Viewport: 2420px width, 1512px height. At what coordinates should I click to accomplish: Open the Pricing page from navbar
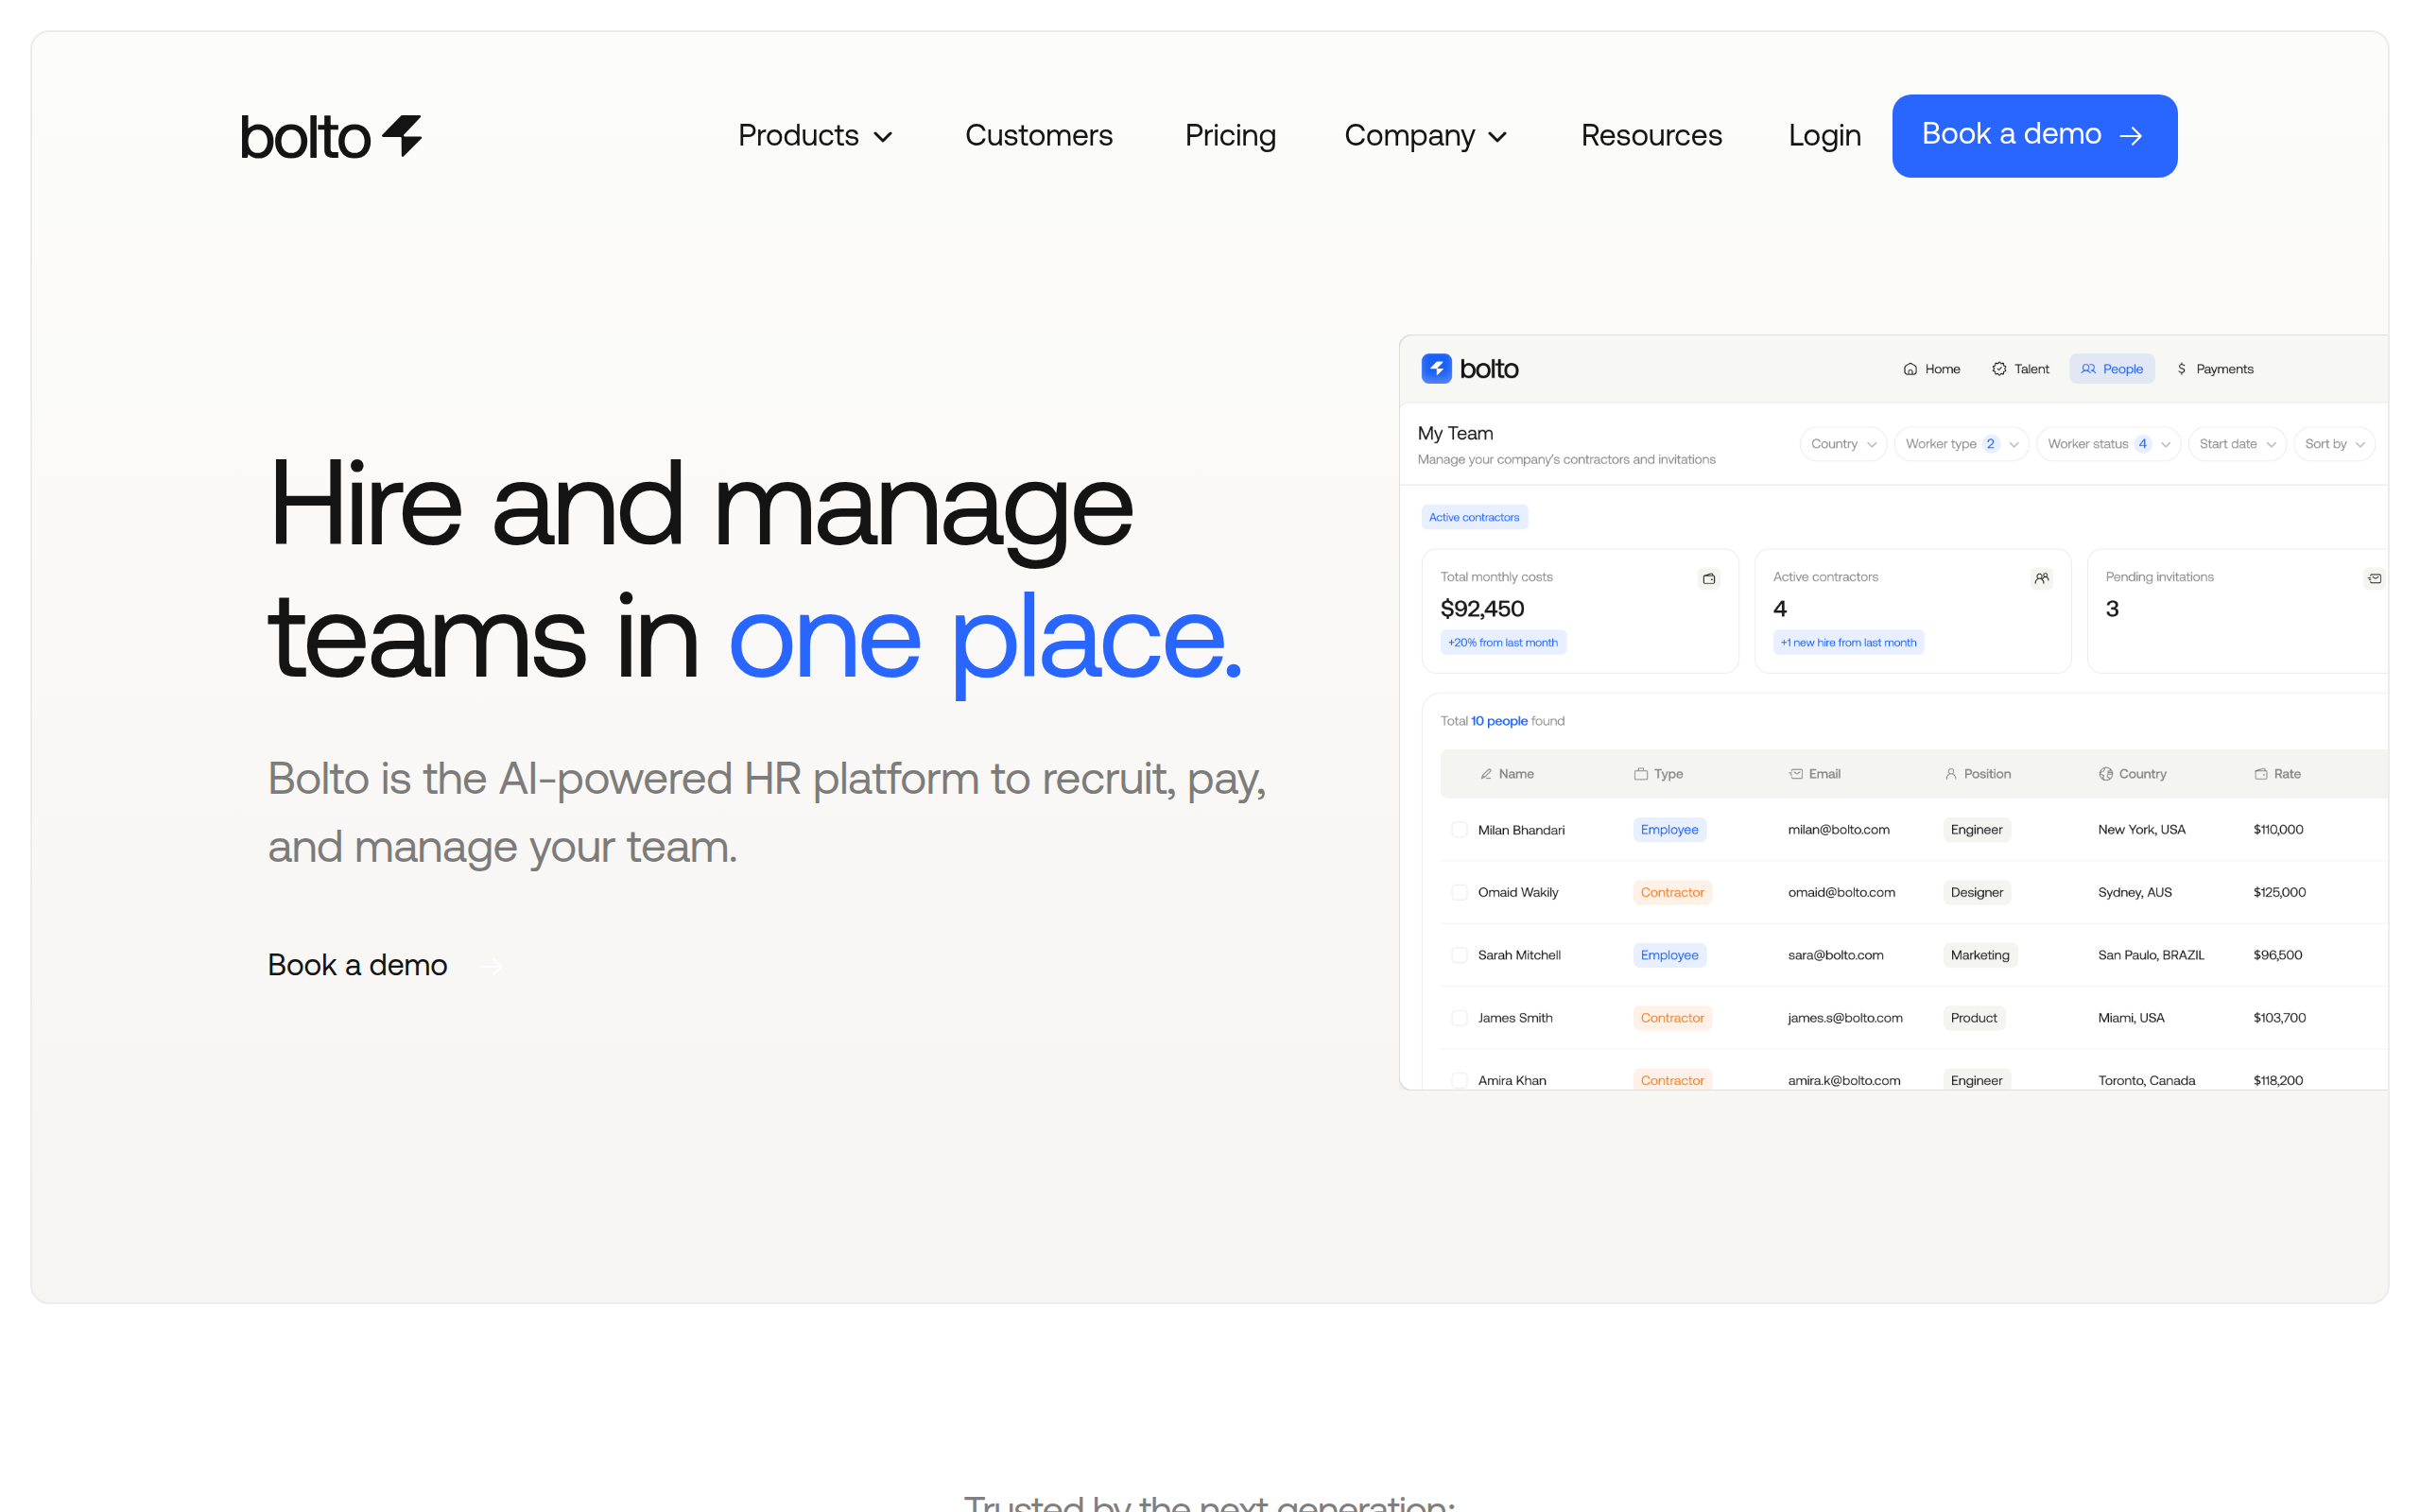tap(1230, 136)
